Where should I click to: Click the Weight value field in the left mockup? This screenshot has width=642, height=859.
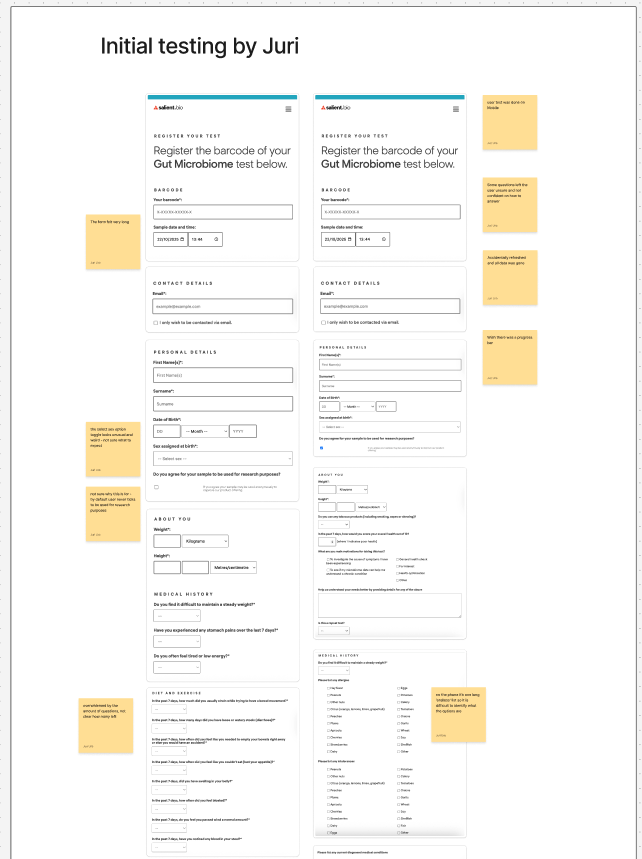(167, 541)
